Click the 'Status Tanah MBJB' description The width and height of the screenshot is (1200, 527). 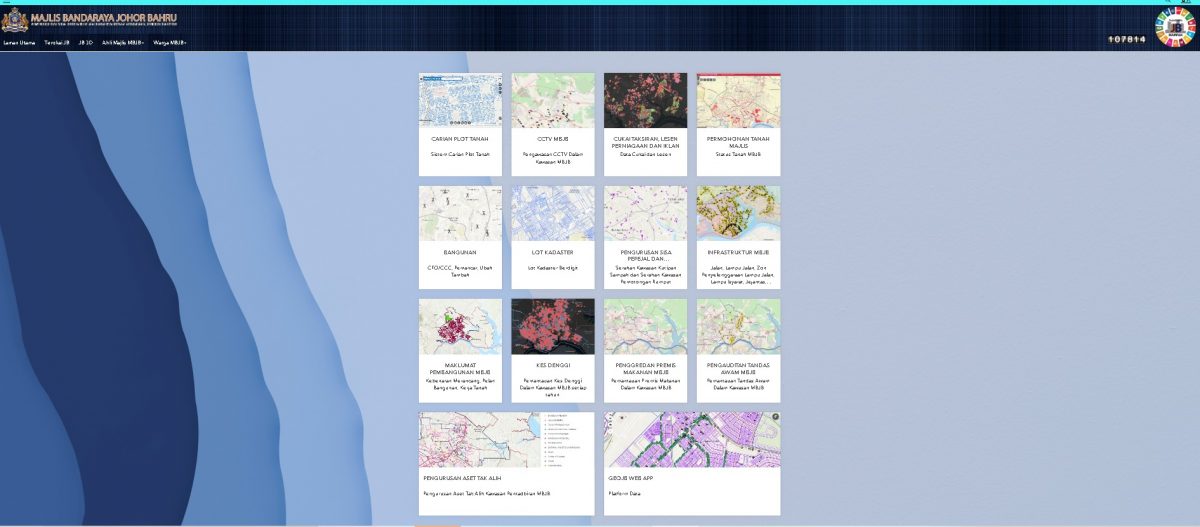coord(738,155)
